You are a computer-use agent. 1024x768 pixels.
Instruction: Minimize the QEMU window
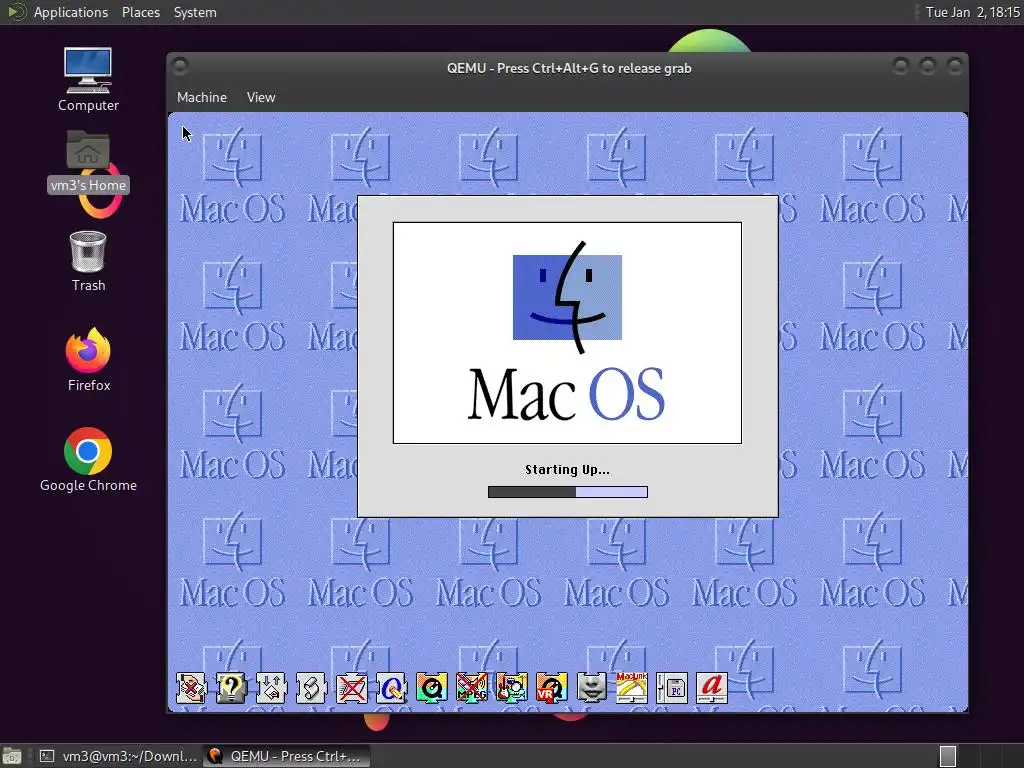(x=901, y=66)
